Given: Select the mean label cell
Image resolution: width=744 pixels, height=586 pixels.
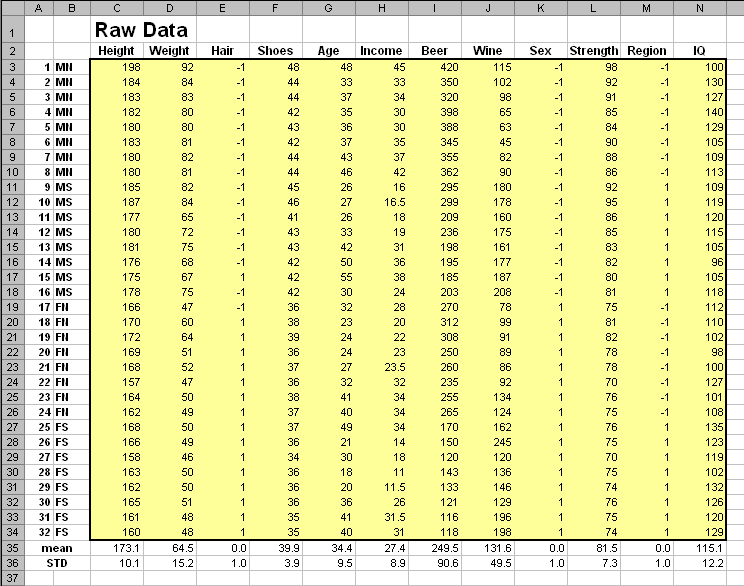Looking at the screenshot, I should [x=57, y=548].
